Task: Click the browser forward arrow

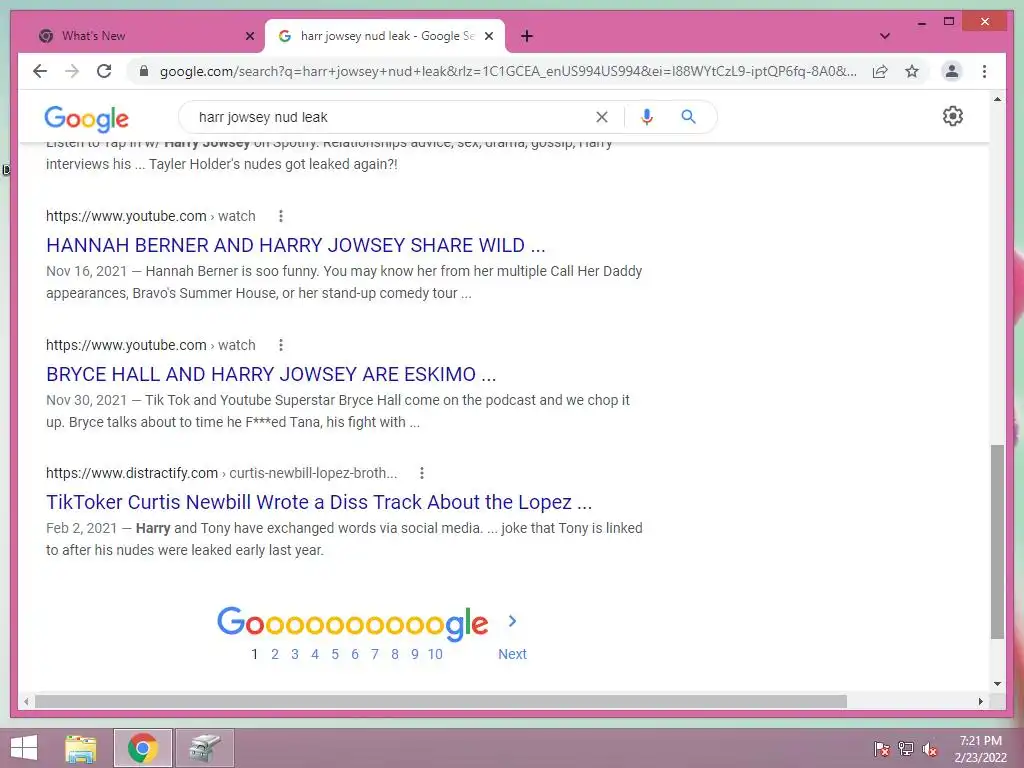Action: [72, 71]
